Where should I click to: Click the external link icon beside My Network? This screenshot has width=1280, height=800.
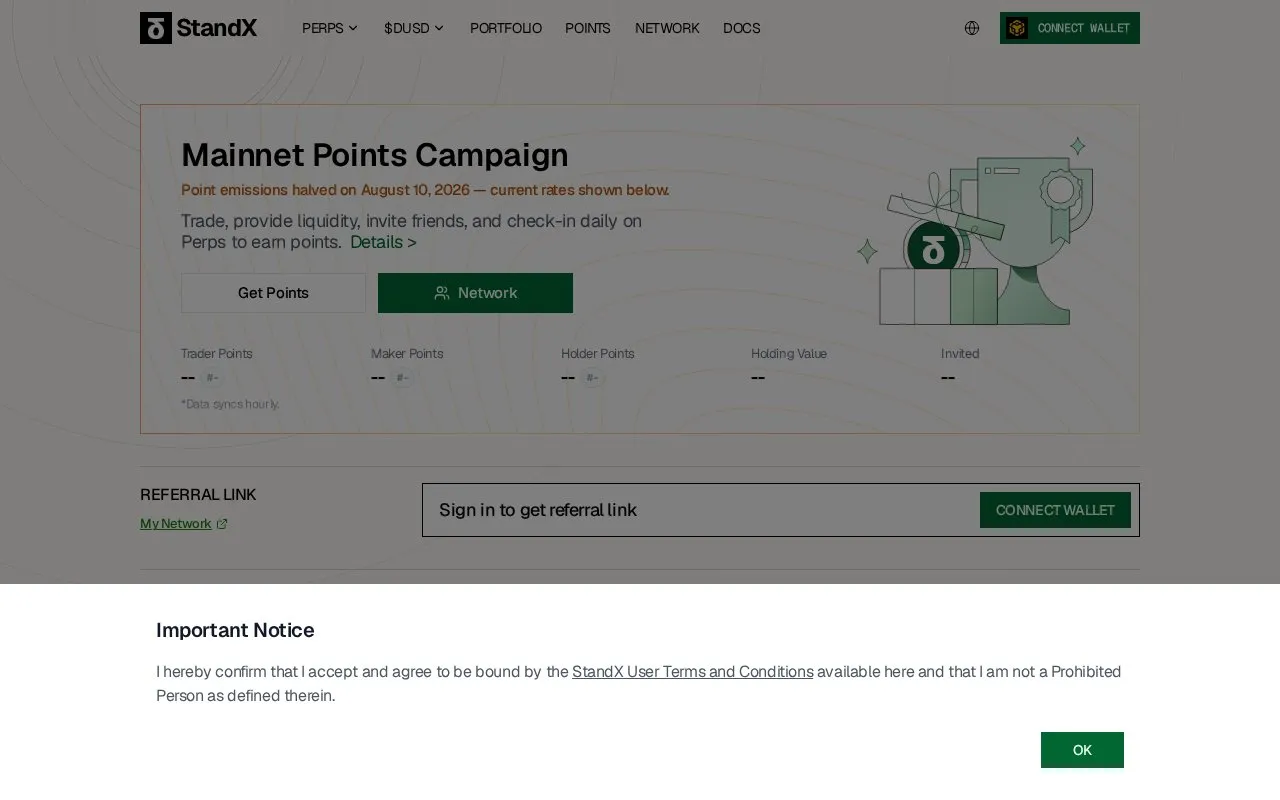222,524
